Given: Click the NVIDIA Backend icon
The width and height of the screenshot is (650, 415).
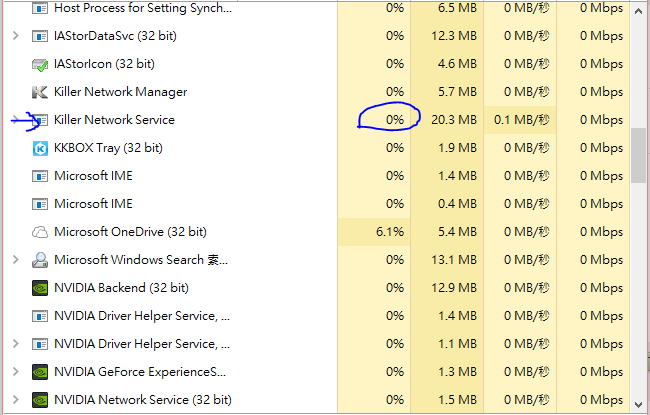Looking at the screenshot, I should click(x=40, y=288).
